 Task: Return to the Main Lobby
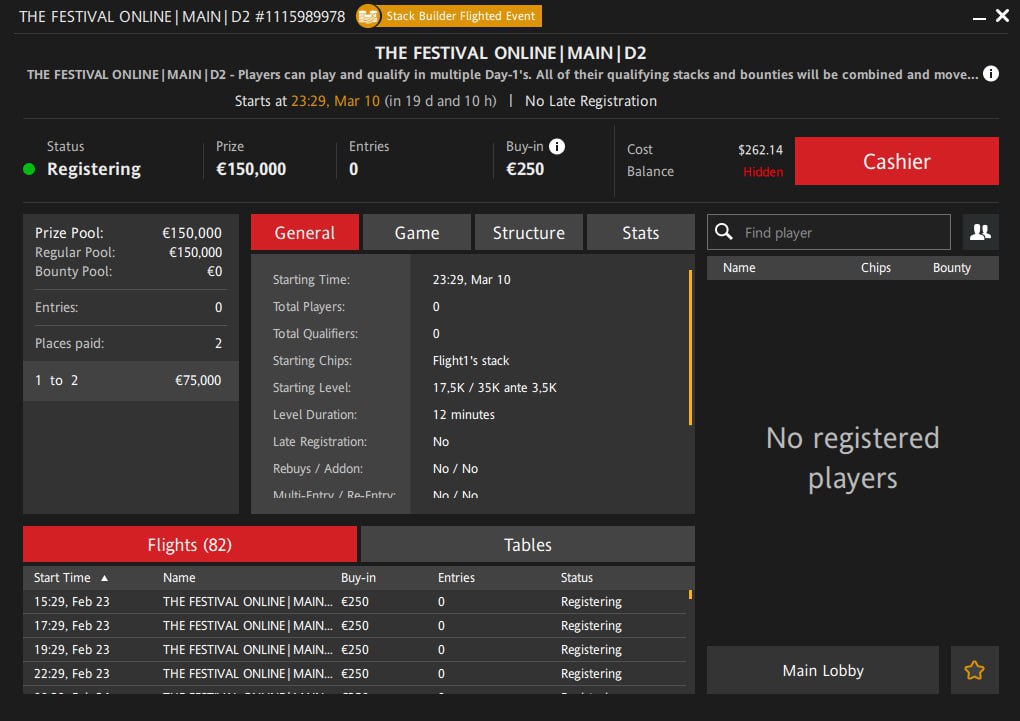tap(823, 670)
